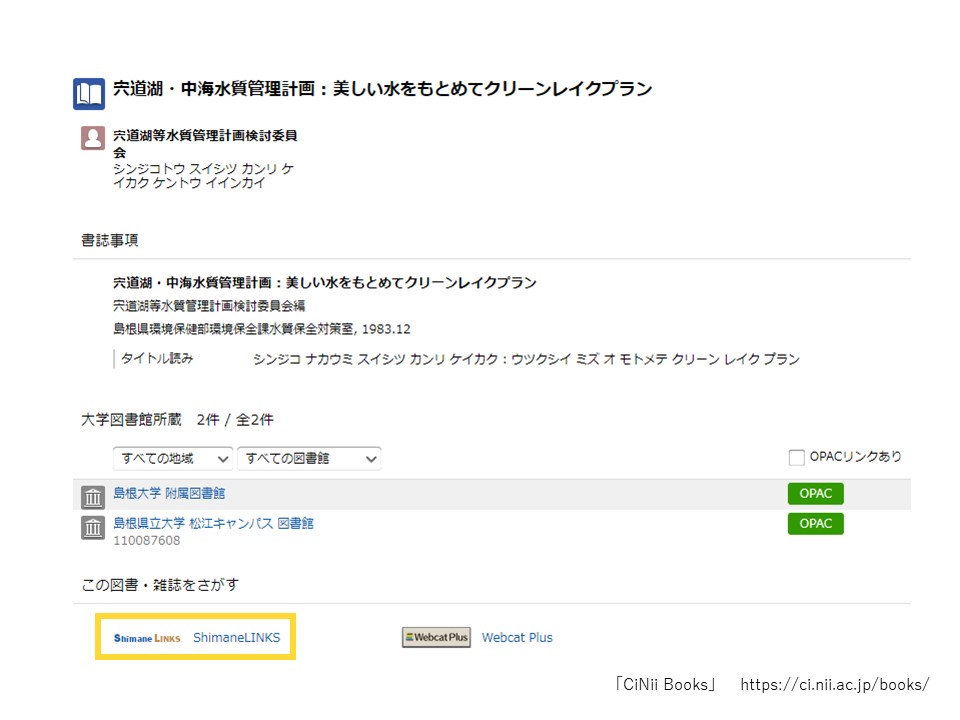The image size is (960, 720).
Task: Enable the OPACリンクあり checkbox
Action: point(796,458)
